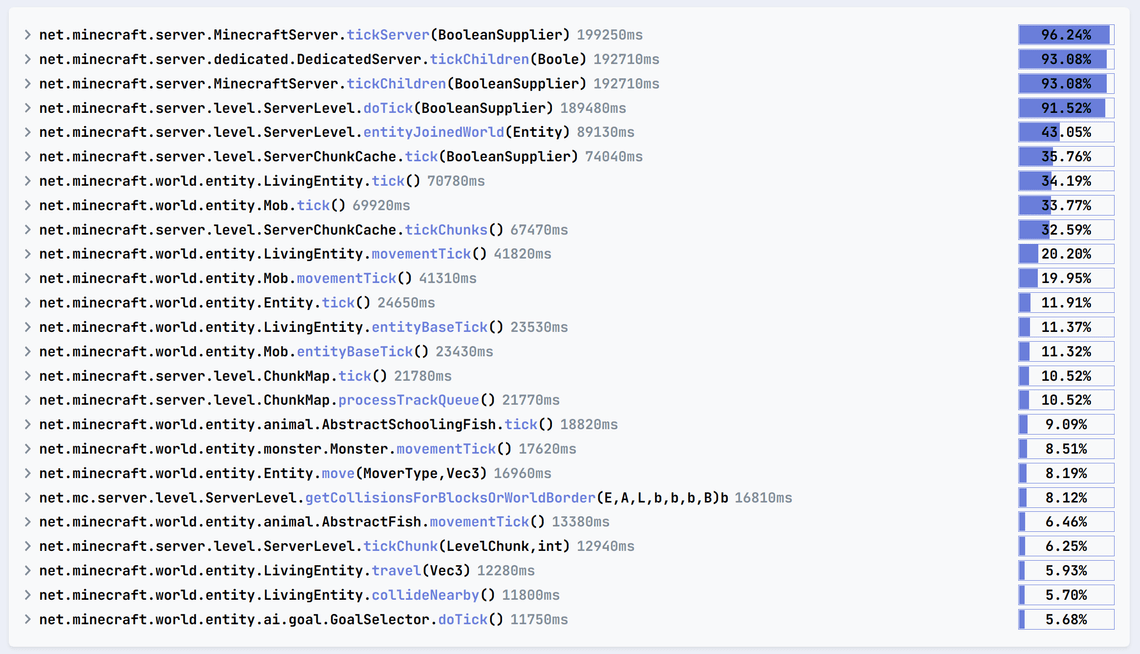Expand the MinecraftServer.tickServer row chevron
This screenshot has height=654, width=1140.
27,35
